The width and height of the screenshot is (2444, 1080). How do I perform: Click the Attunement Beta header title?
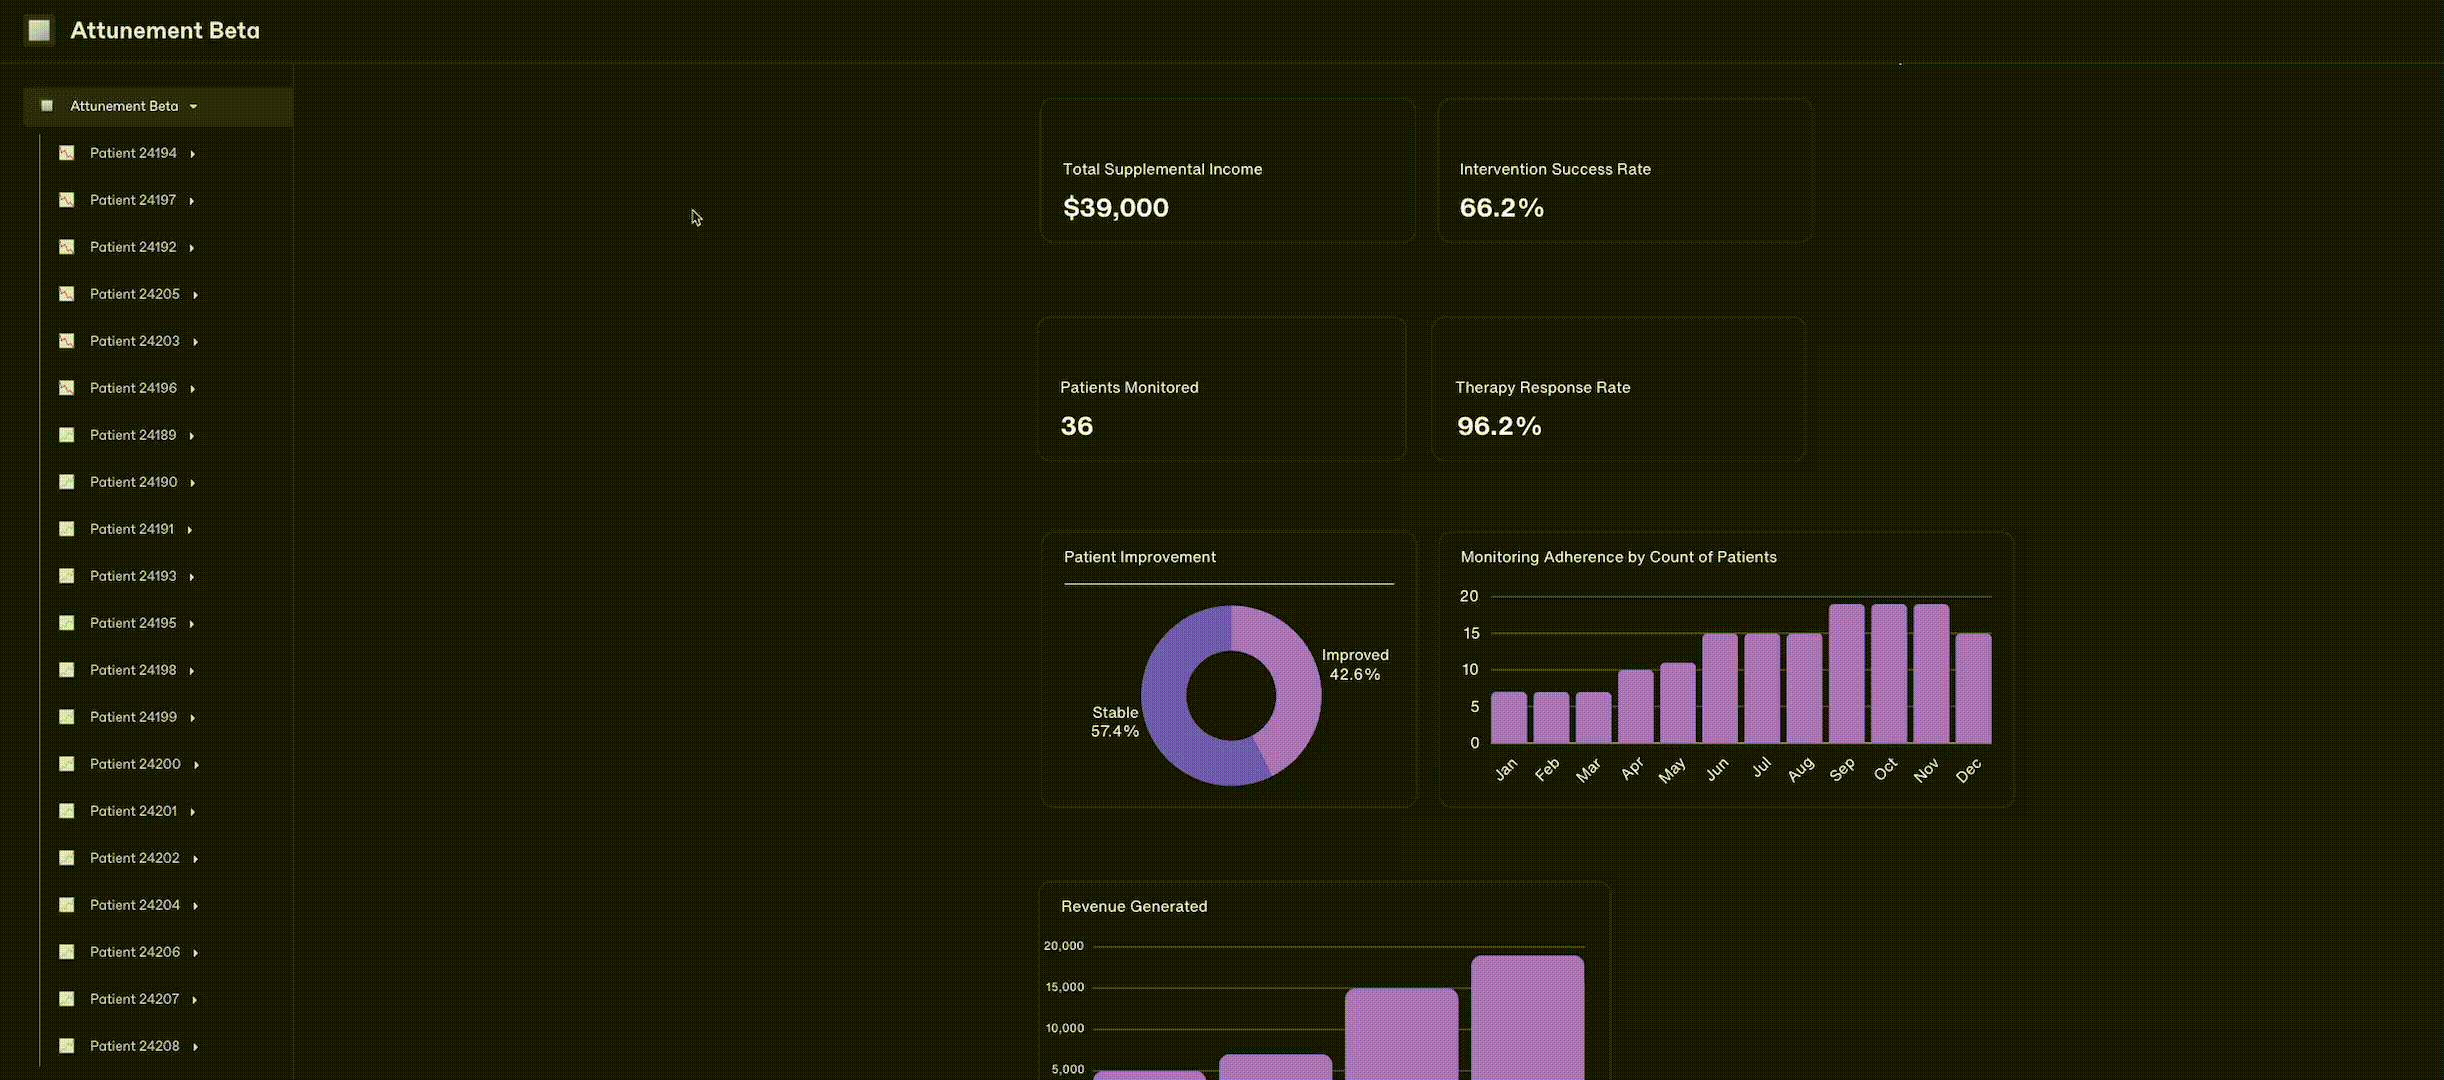(165, 31)
